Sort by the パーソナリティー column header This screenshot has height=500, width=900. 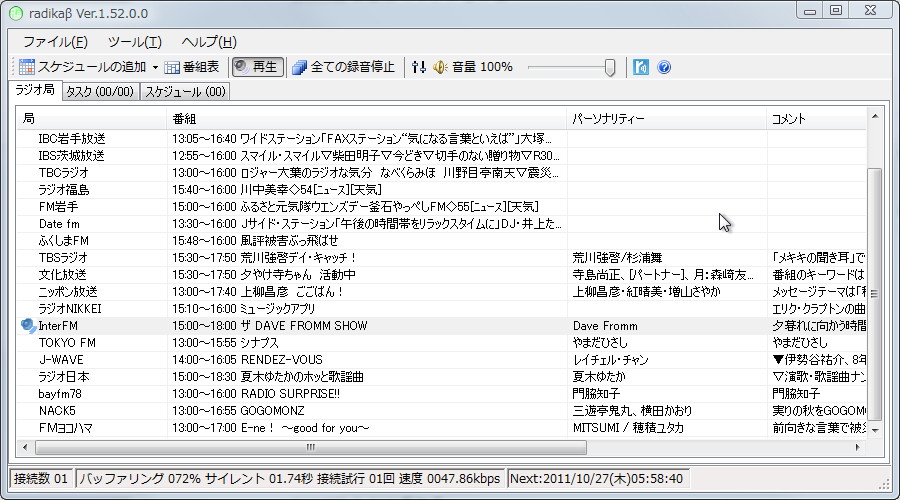666,119
